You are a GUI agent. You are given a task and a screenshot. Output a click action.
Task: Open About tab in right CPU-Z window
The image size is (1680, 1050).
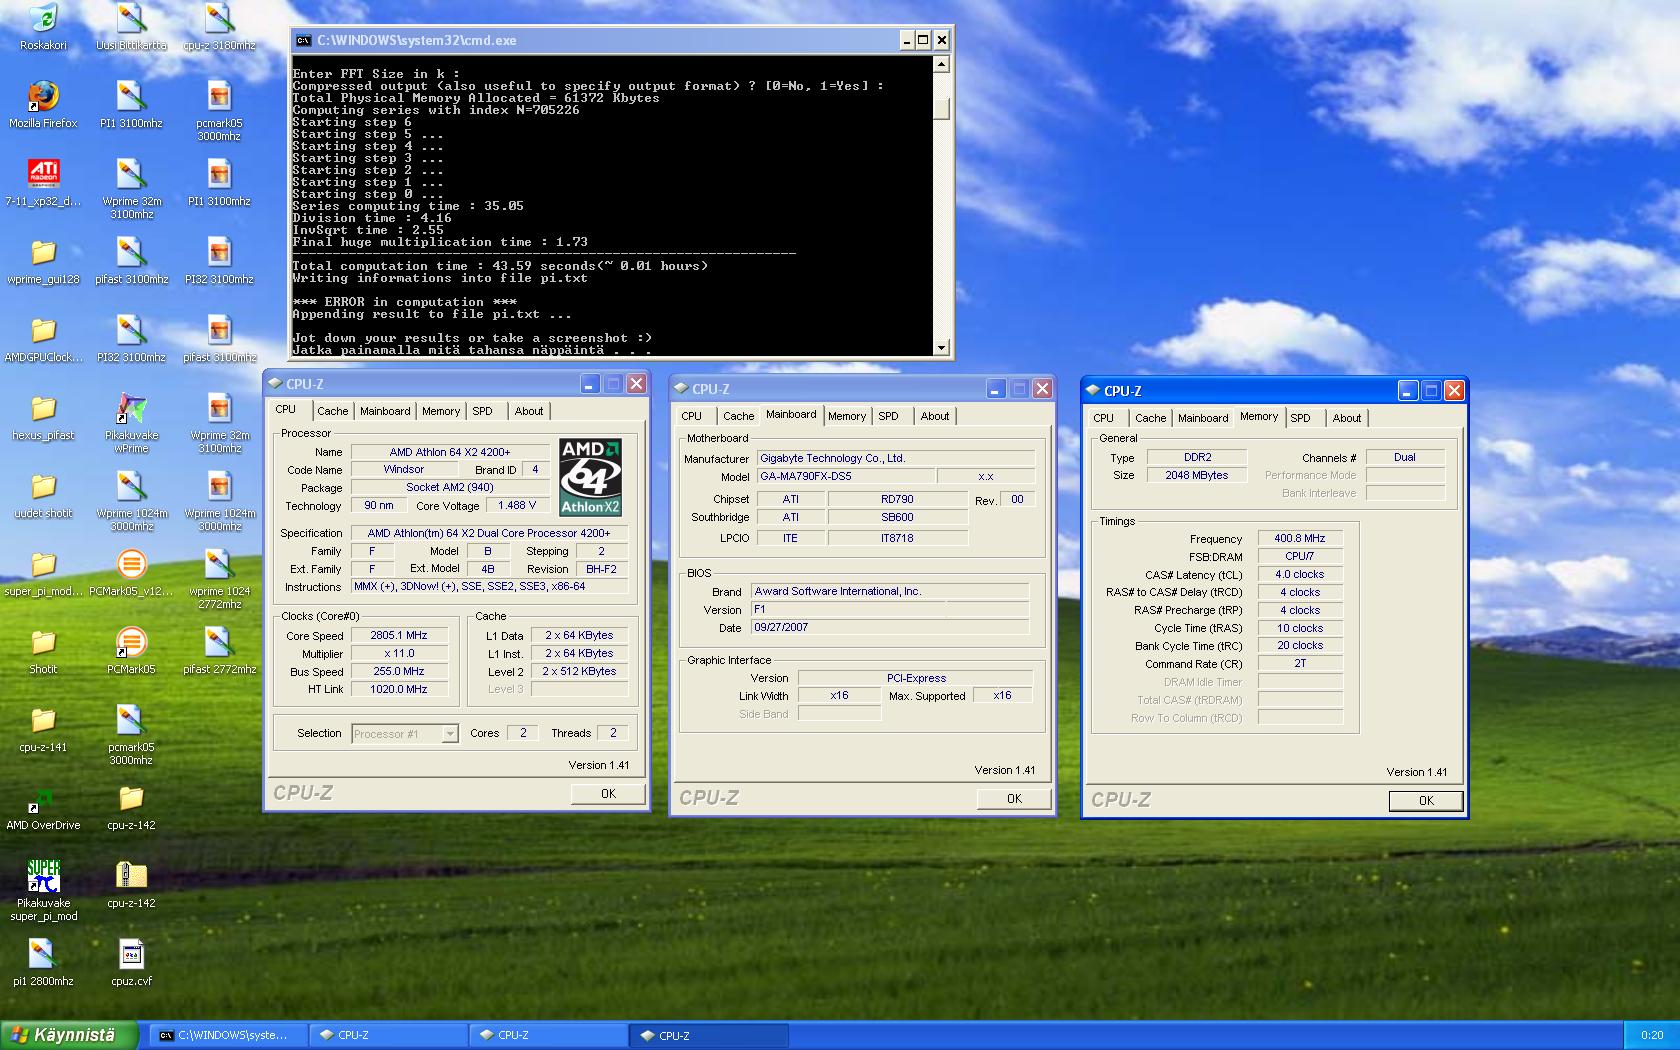(x=1347, y=418)
